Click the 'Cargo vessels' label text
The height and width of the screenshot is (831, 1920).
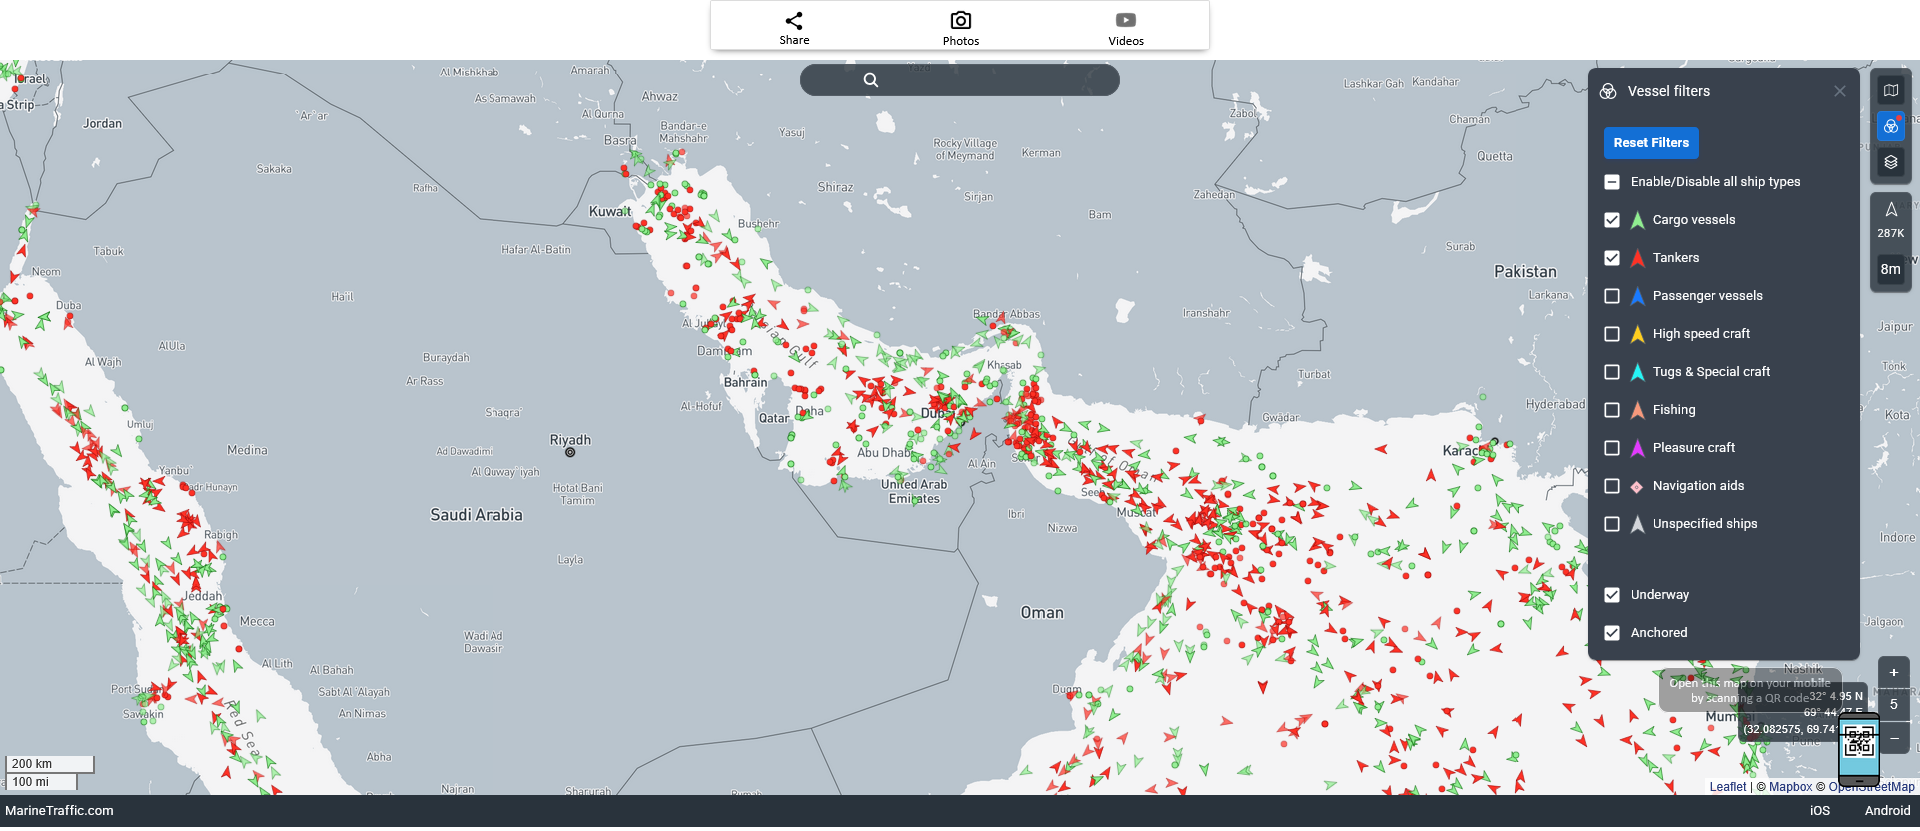tap(1694, 220)
